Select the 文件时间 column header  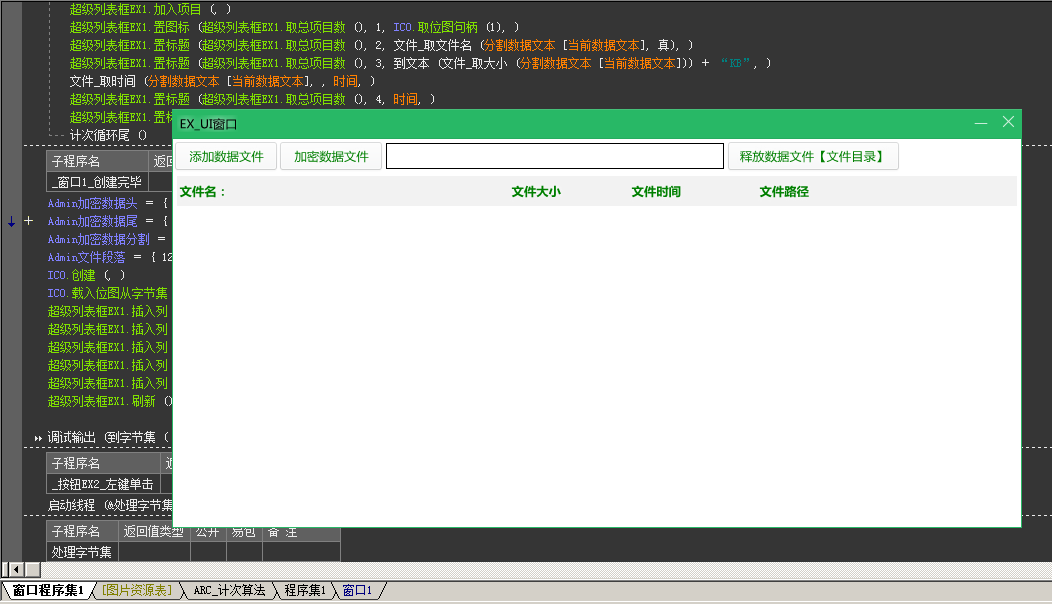tap(655, 192)
